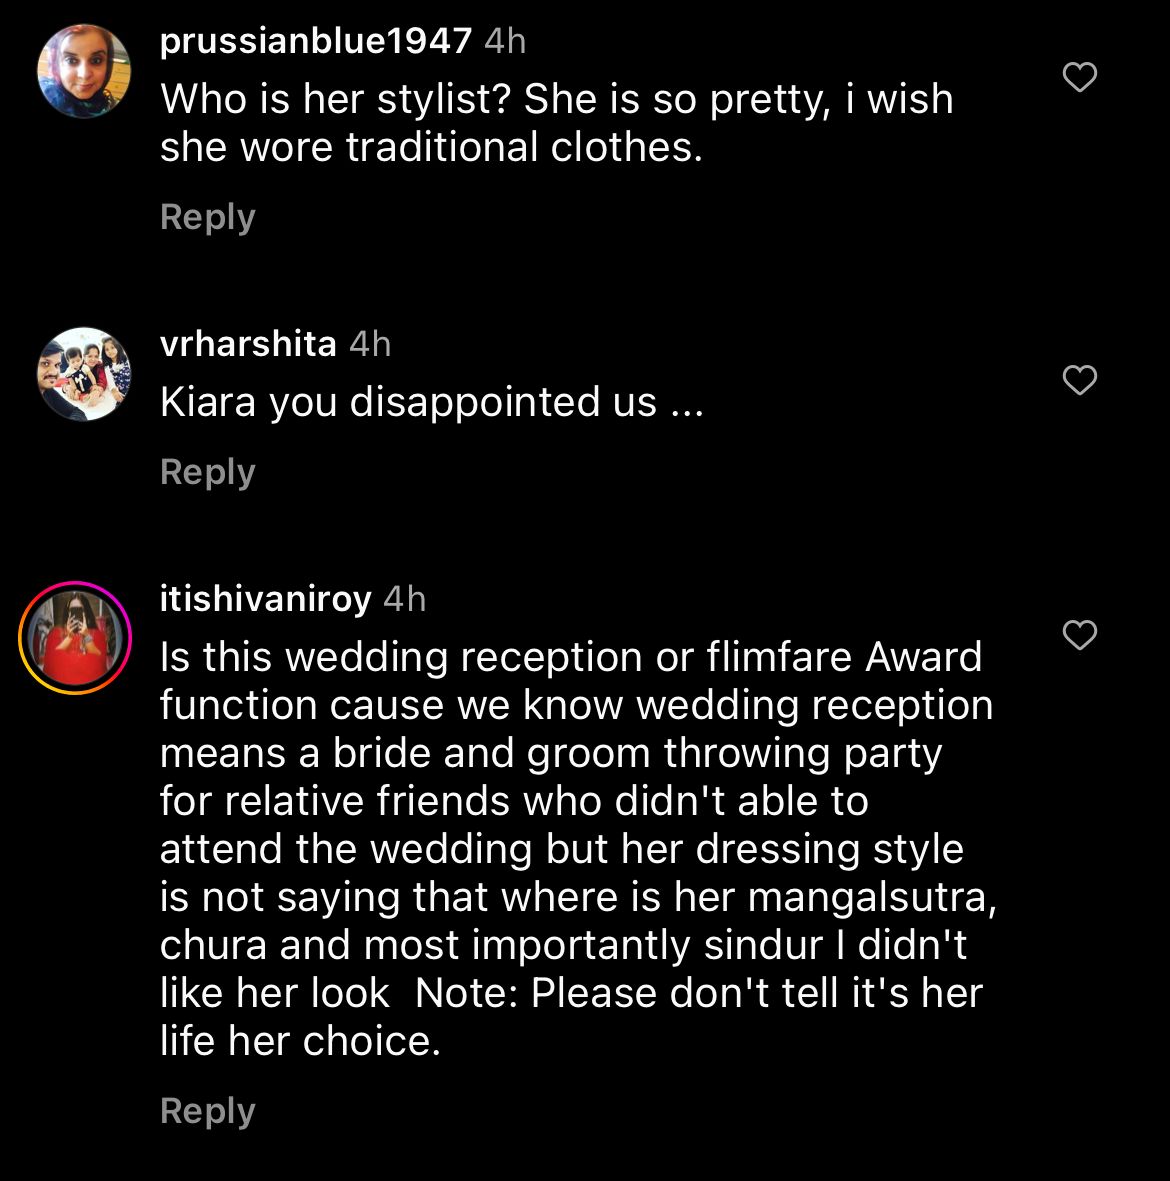Click the 4h timestamp beside vrharshita
1170x1181 pixels.
(370, 344)
